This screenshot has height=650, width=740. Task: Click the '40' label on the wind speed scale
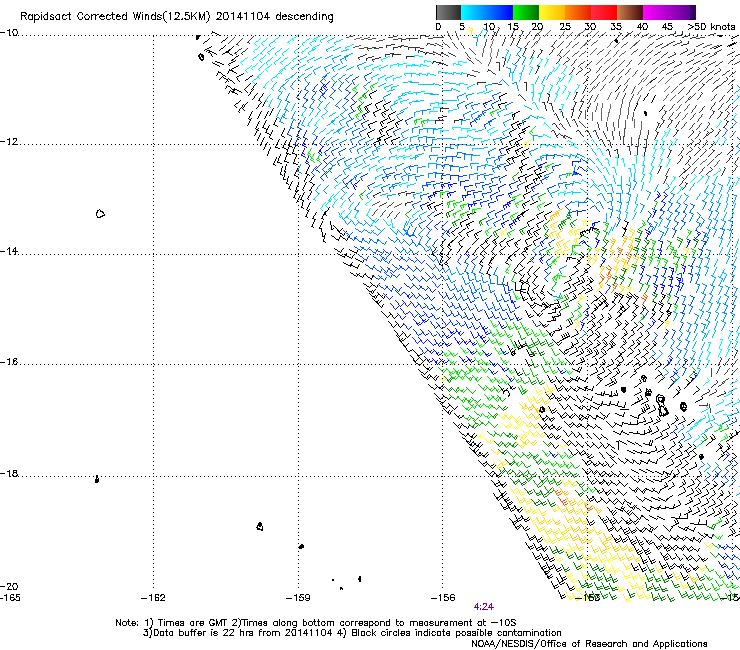(642, 27)
